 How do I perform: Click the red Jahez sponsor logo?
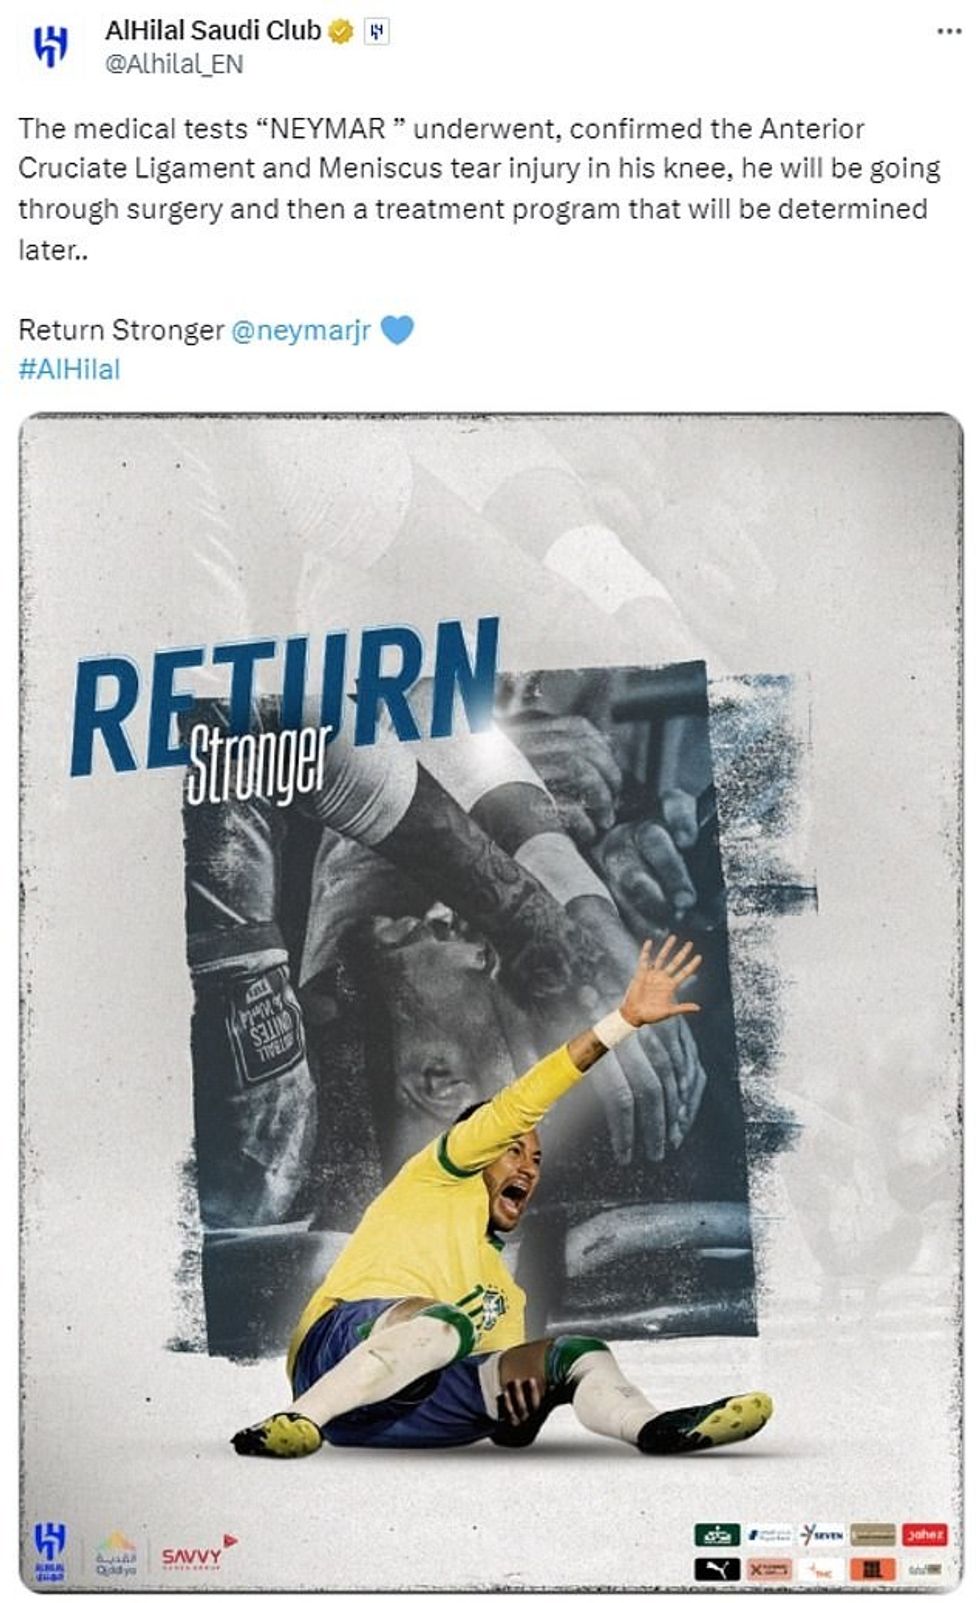(x=924, y=1534)
